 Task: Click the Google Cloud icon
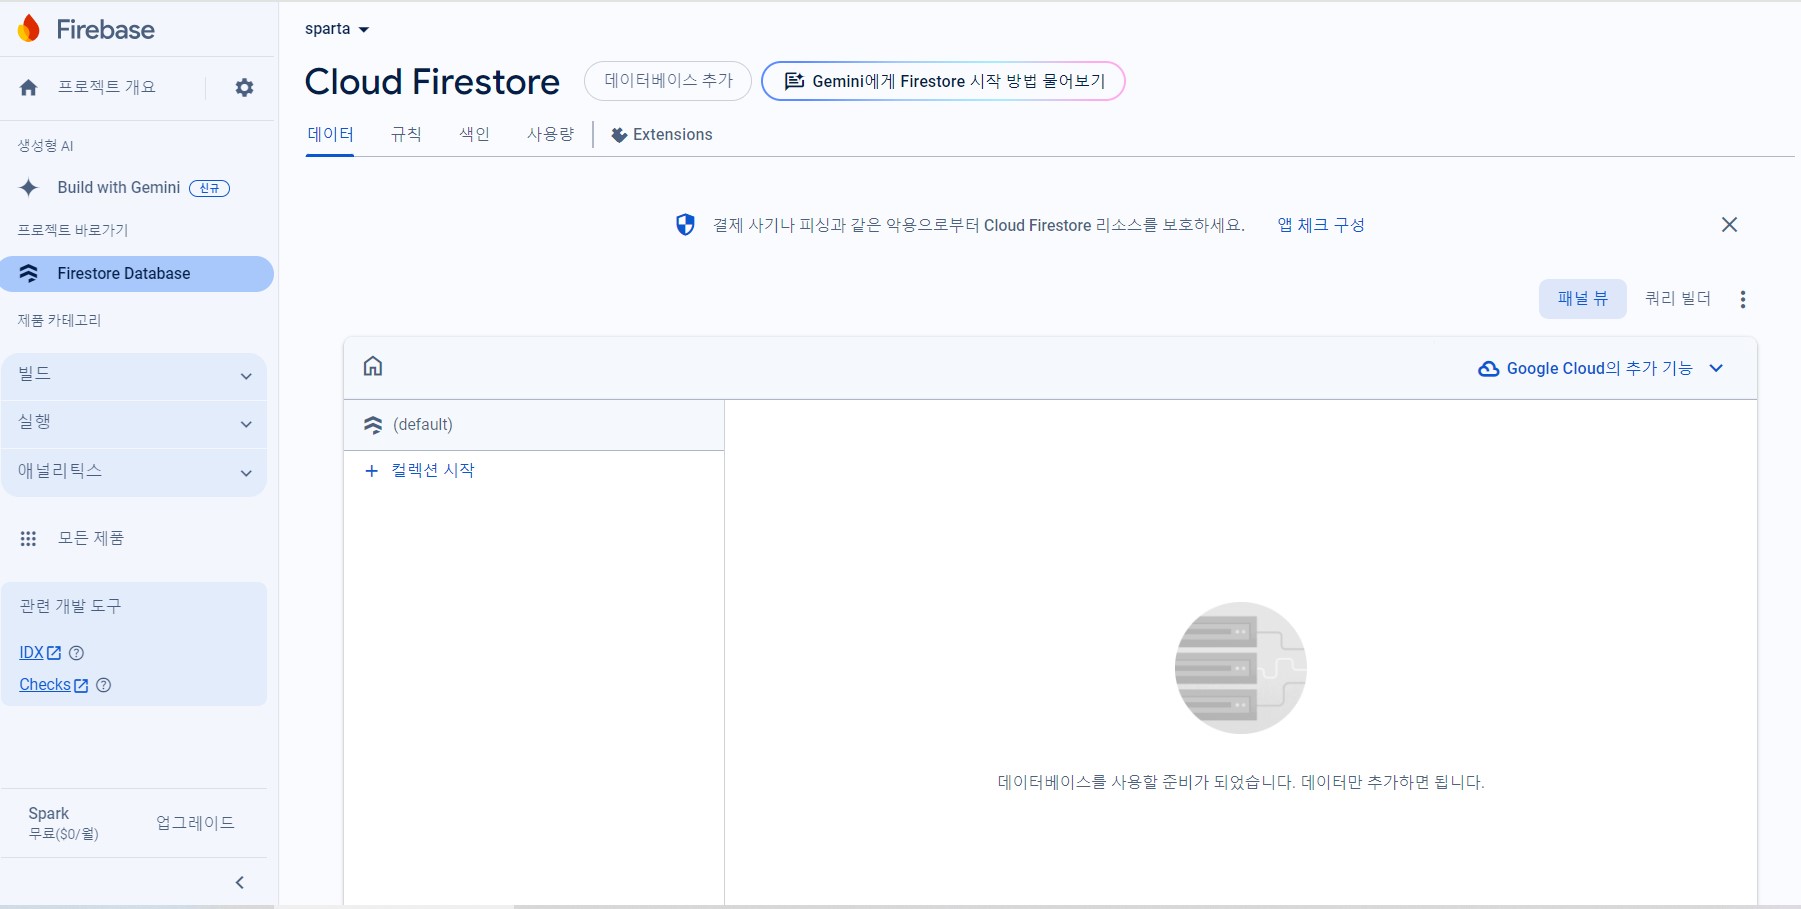pyautogui.click(x=1488, y=369)
